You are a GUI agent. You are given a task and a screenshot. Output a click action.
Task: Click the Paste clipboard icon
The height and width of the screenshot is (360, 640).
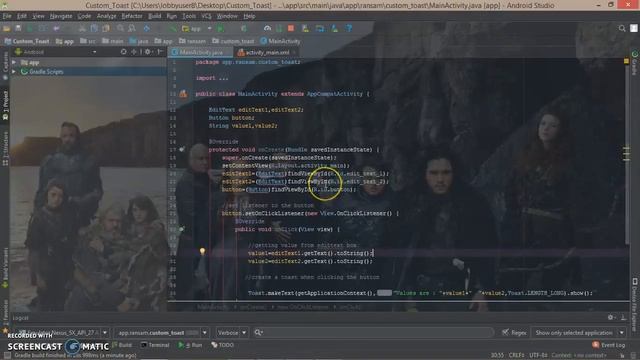[x=106, y=29]
